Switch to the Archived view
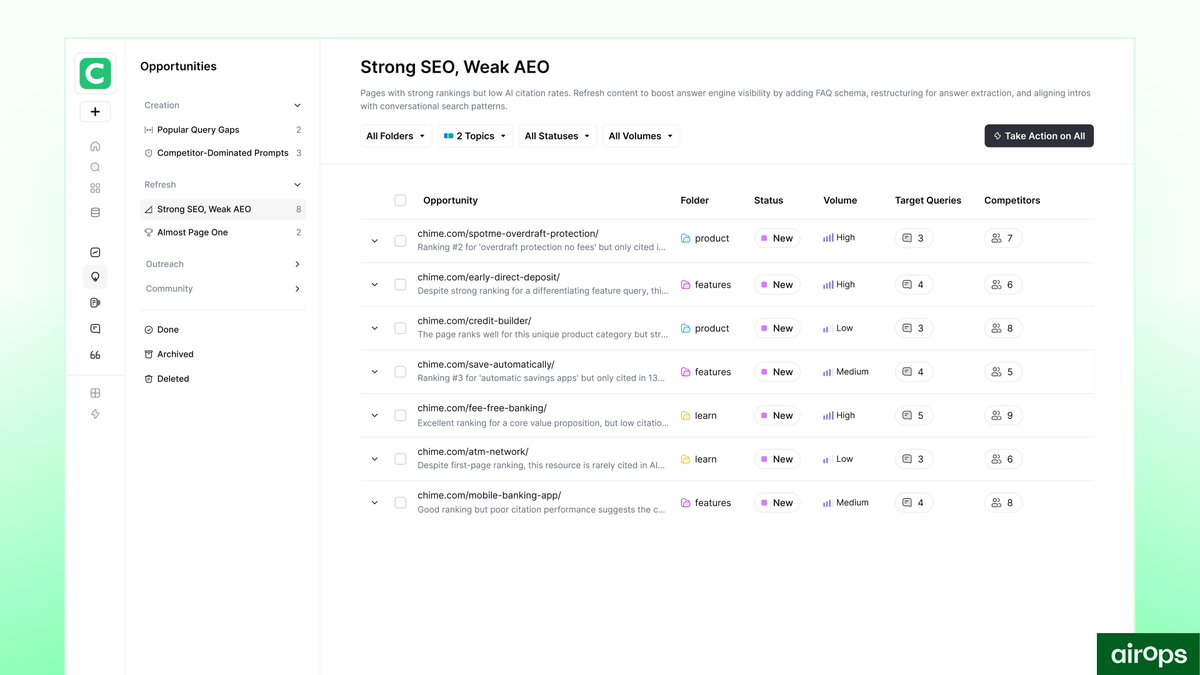 point(176,353)
